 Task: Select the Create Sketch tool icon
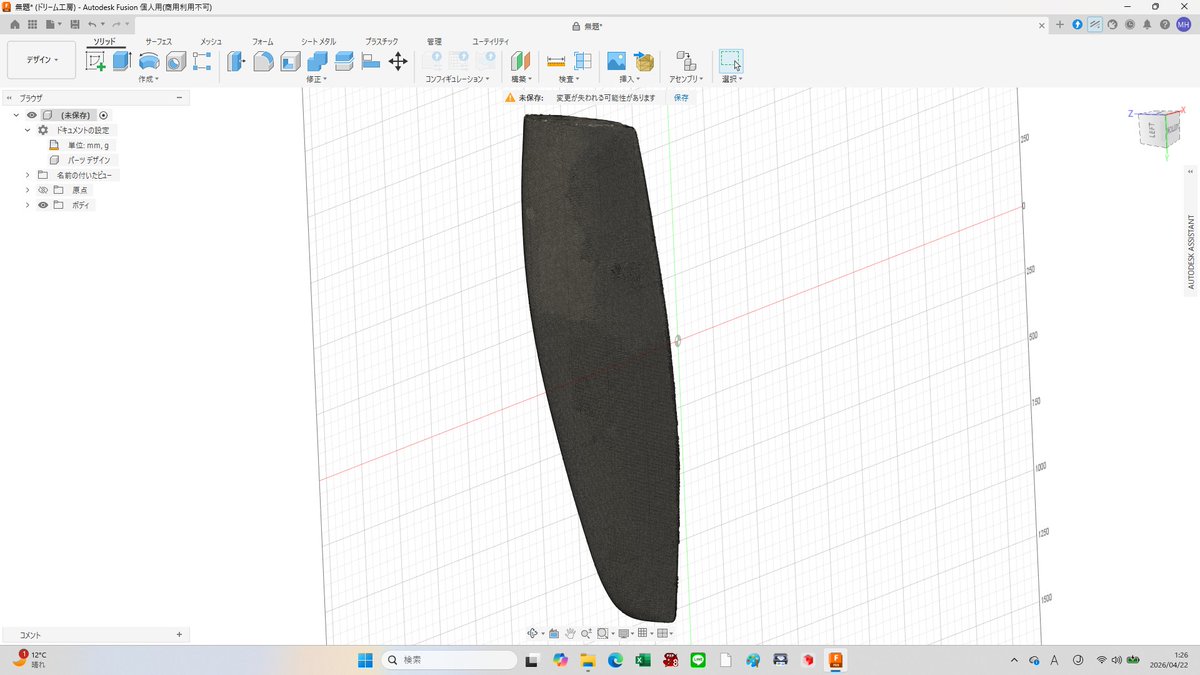click(x=96, y=61)
